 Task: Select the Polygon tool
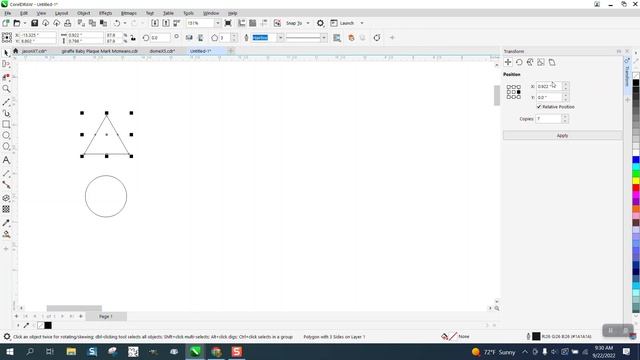pos(6,147)
